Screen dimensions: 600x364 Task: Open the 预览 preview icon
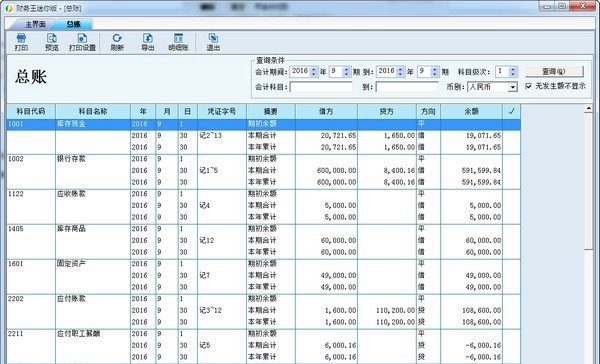(x=52, y=42)
